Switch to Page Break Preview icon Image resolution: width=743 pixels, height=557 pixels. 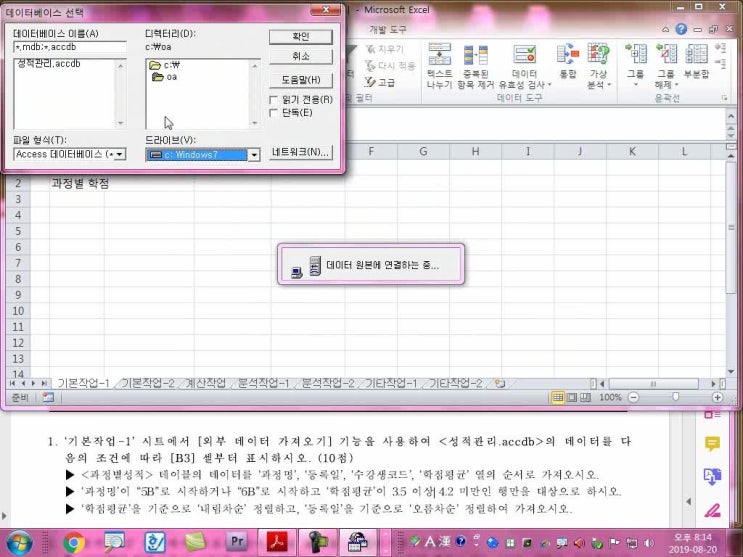[x=586, y=397]
